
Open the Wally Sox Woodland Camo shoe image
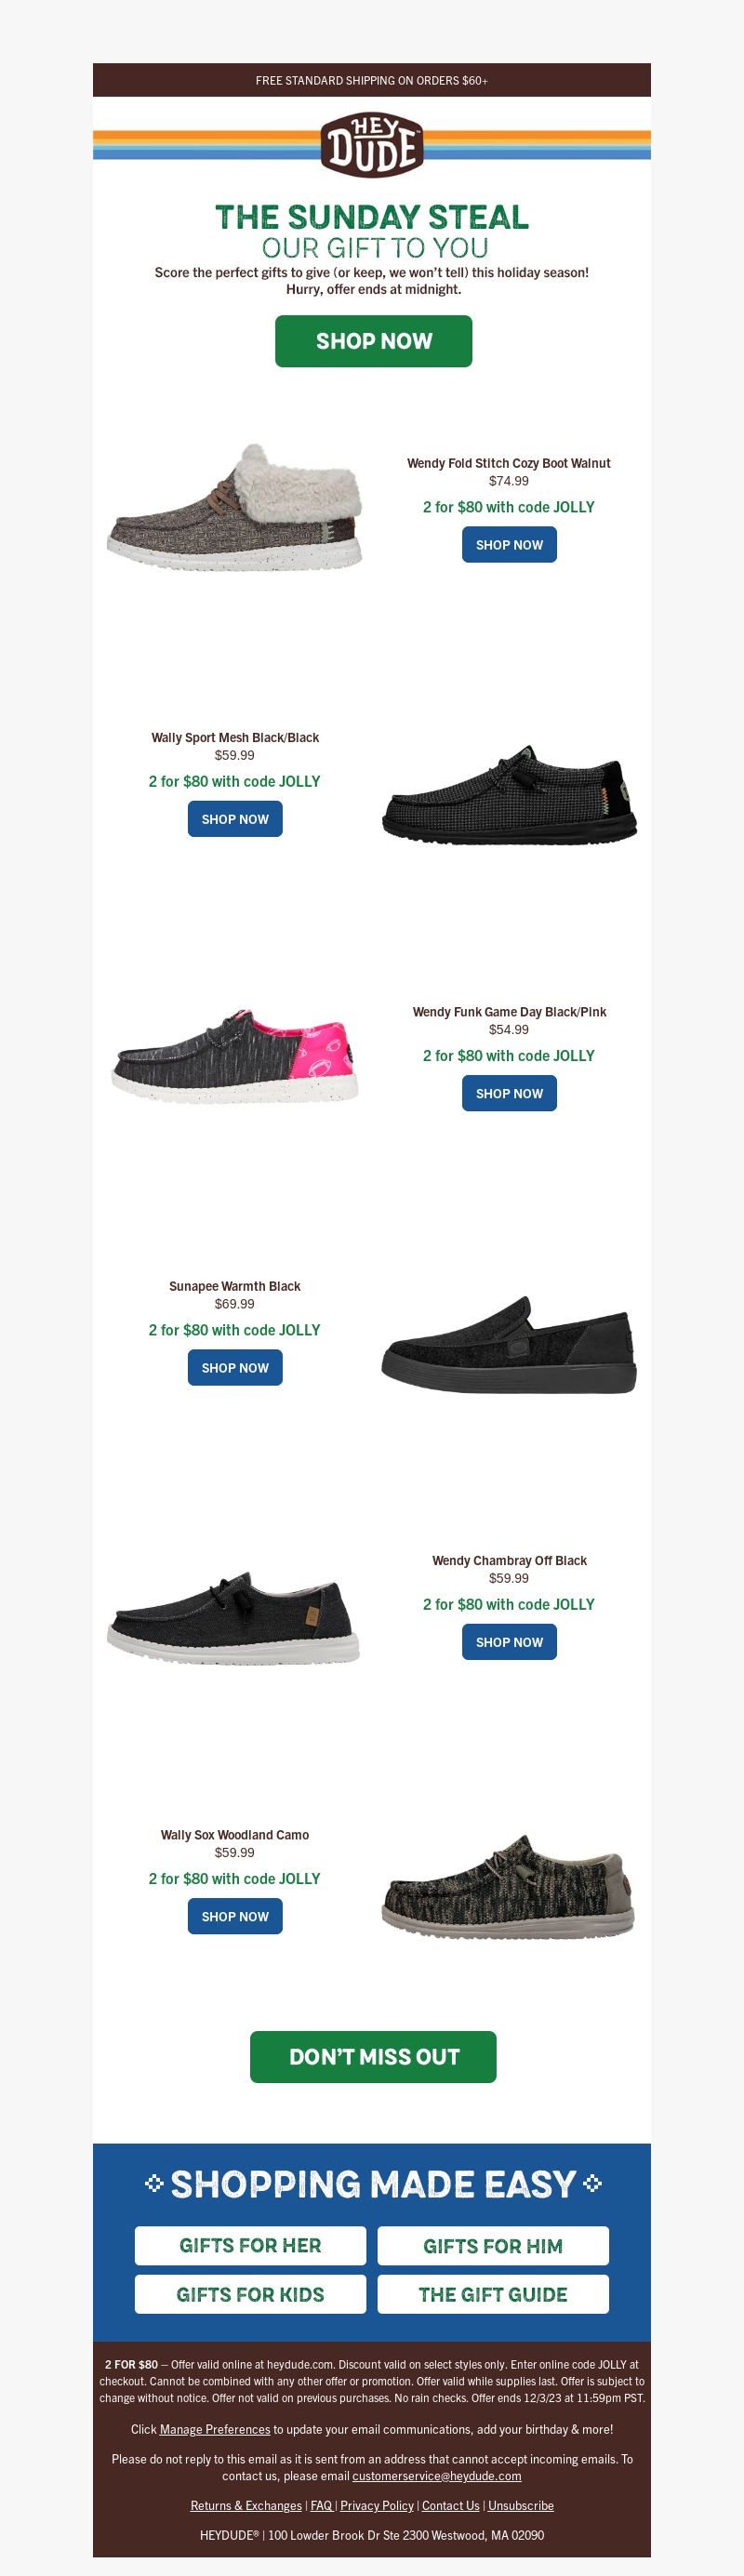coord(509,1886)
